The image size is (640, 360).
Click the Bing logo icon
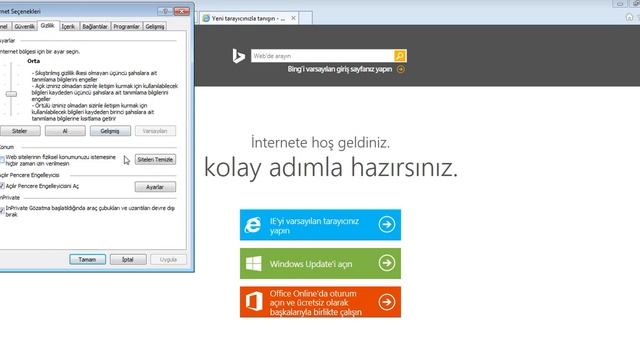pyautogui.click(x=238, y=56)
